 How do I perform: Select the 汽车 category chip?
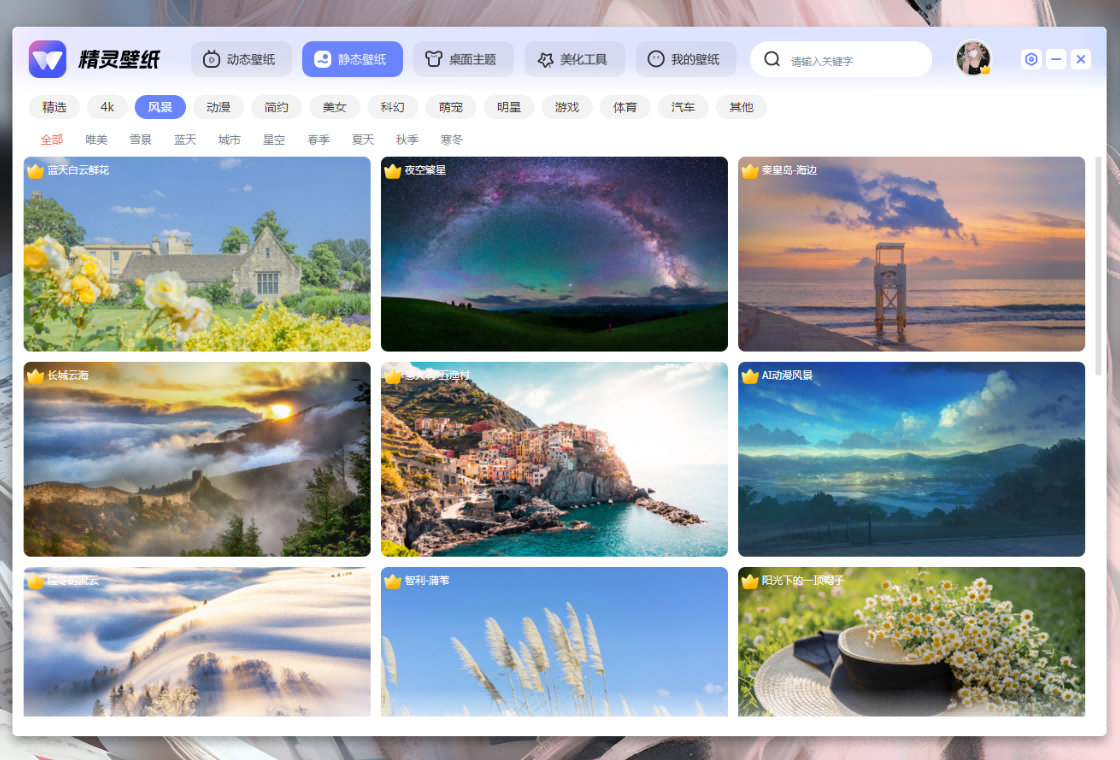684,107
